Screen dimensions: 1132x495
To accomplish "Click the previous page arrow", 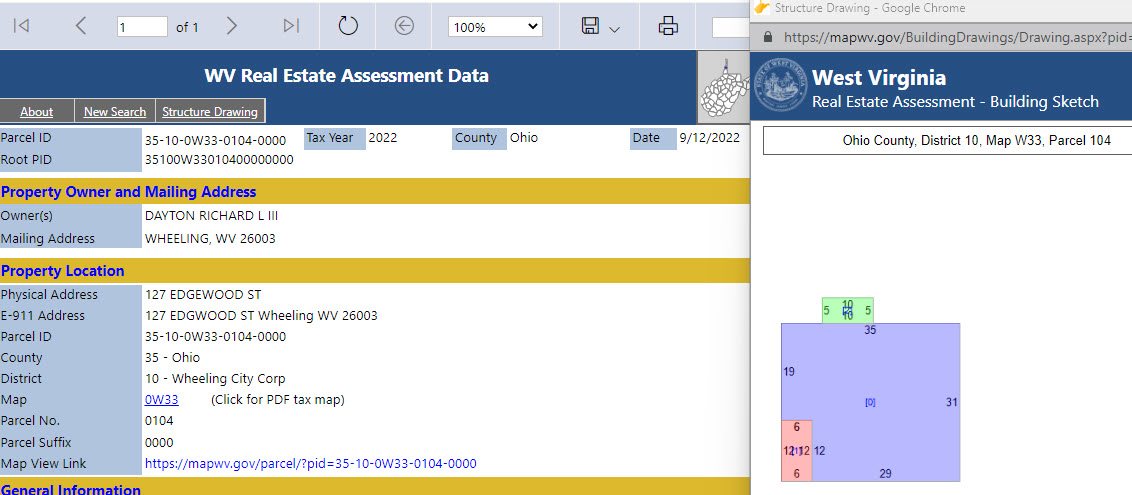I will [x=81, y=27].
